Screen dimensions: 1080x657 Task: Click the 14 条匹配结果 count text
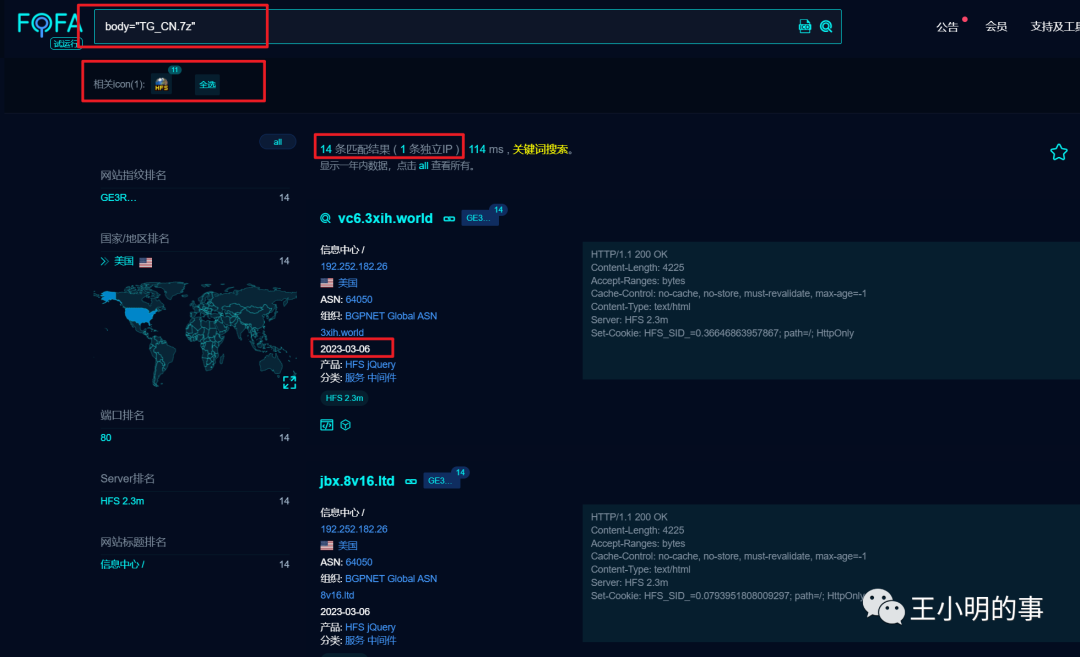355,149
